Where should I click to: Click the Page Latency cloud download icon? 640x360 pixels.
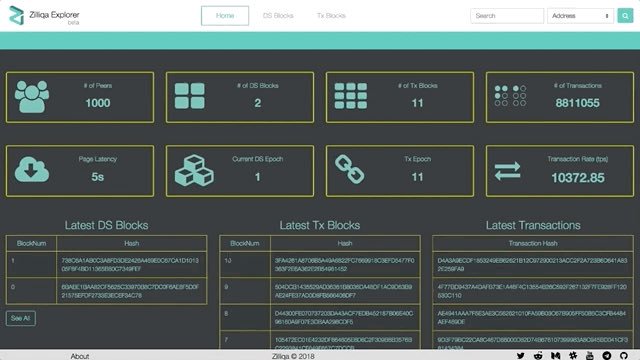(32, 169)
